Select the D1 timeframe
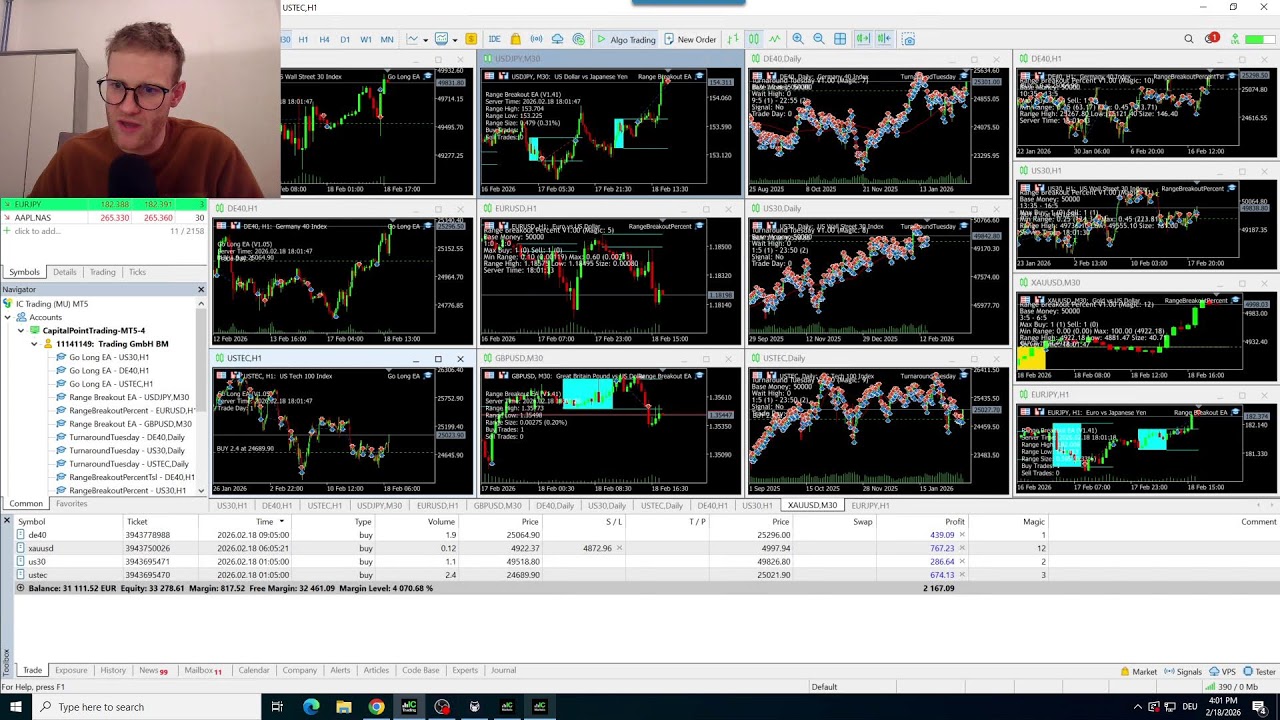The height and width of the screenshot is (720, 1280). coord(345,39)
